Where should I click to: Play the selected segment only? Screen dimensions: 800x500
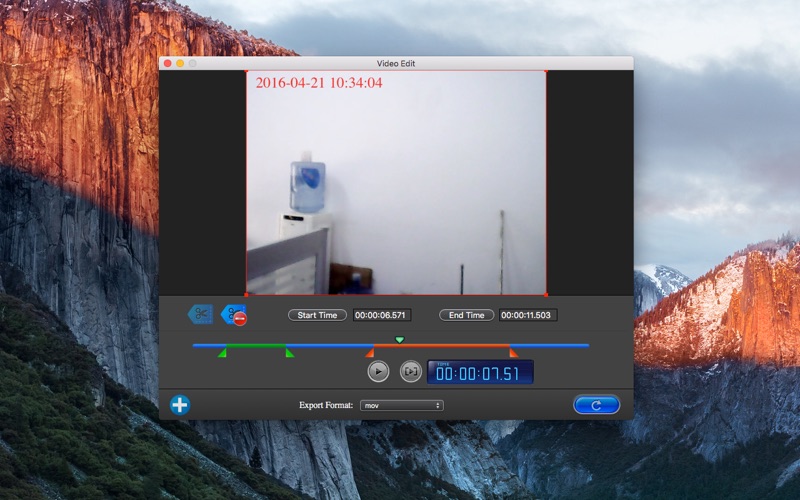pos(411,371)
